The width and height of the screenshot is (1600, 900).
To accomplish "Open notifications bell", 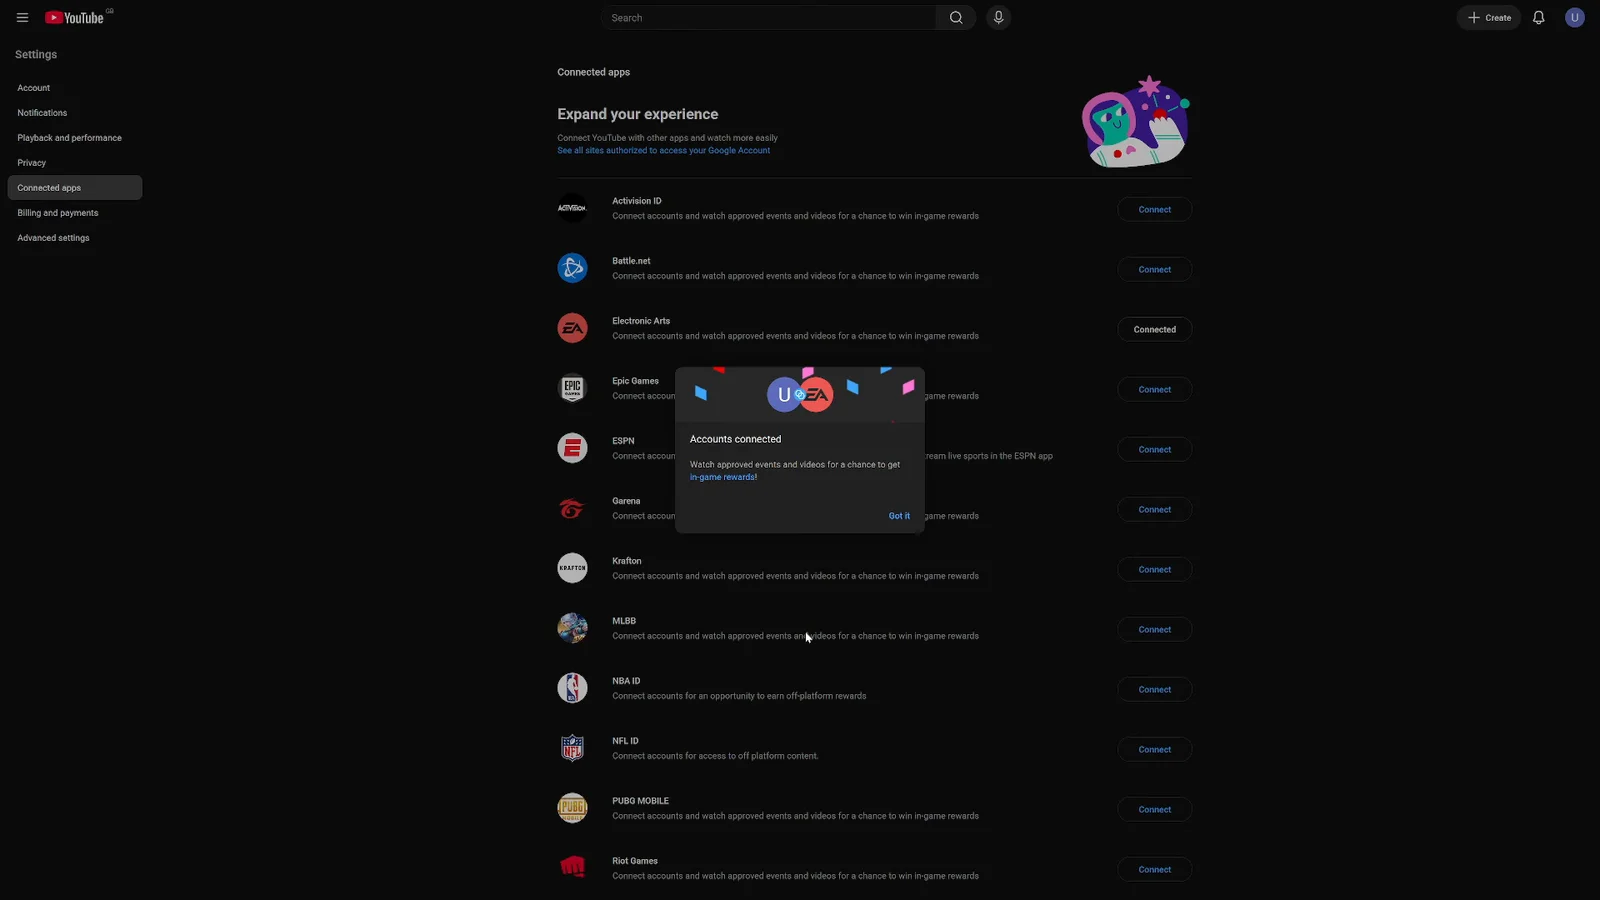I will point(1539,18).
